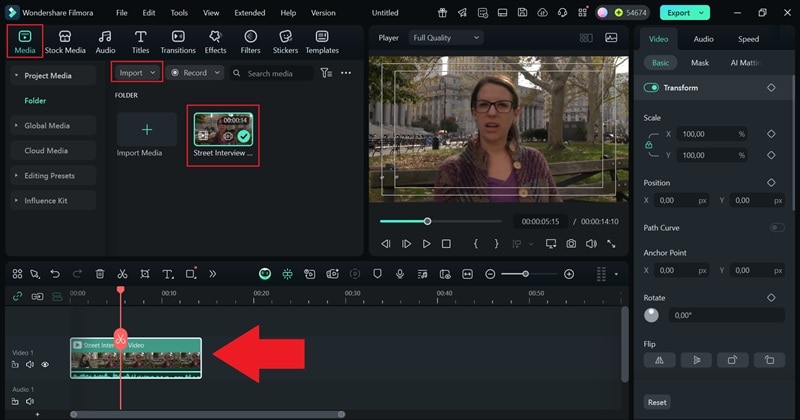Open the Transitions panel
Viewport: 800px width, 420px height.
178,41
